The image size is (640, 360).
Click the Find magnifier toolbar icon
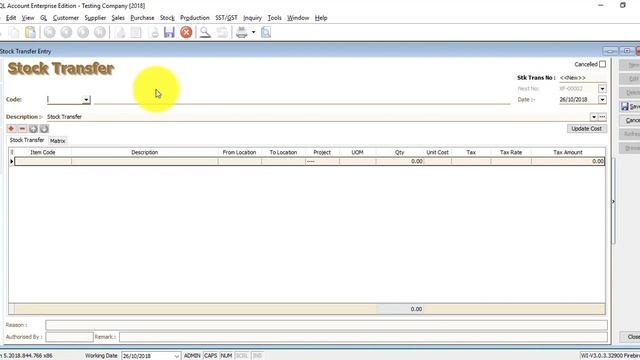tap(205, 32)
